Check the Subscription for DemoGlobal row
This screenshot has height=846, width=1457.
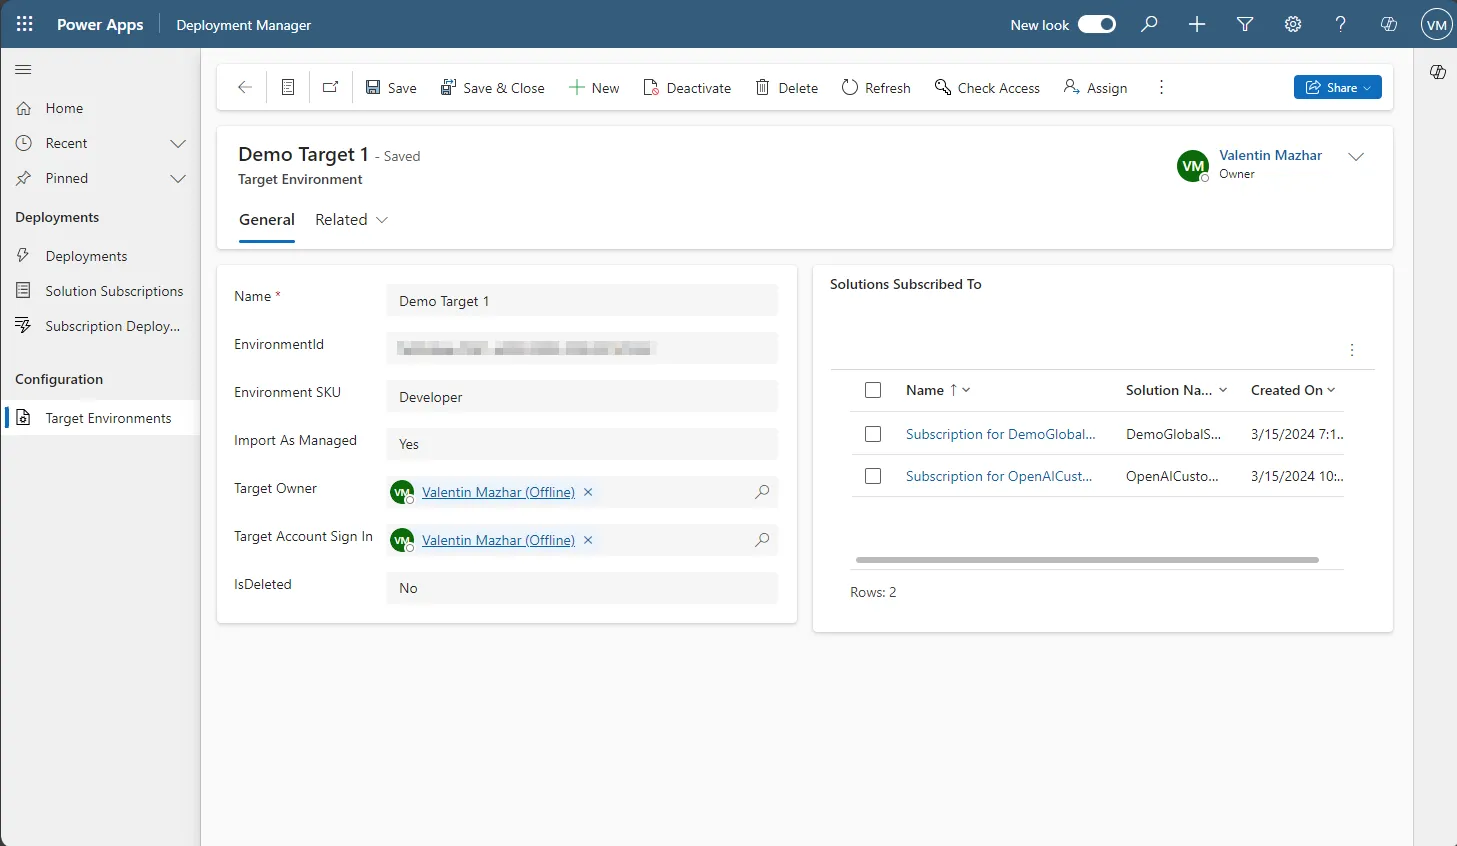click(x=873, y=434)
